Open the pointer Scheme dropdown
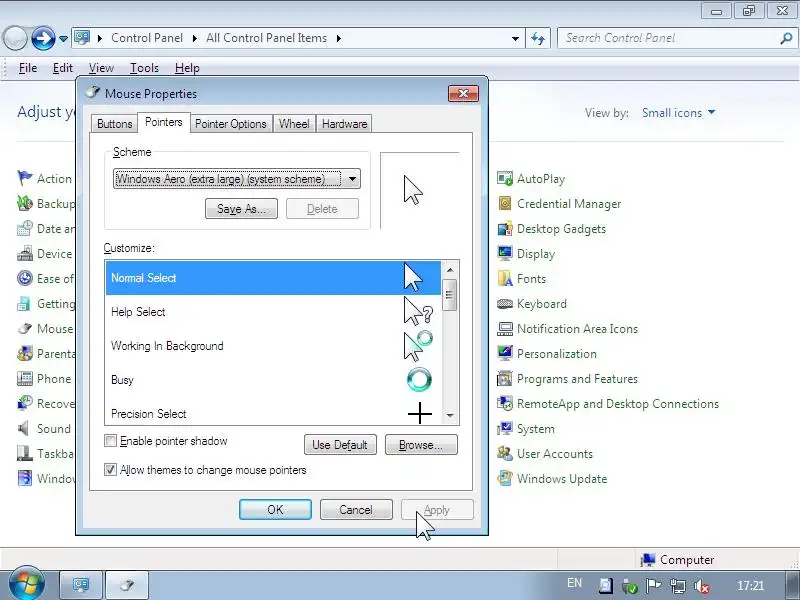 [237, 179]
